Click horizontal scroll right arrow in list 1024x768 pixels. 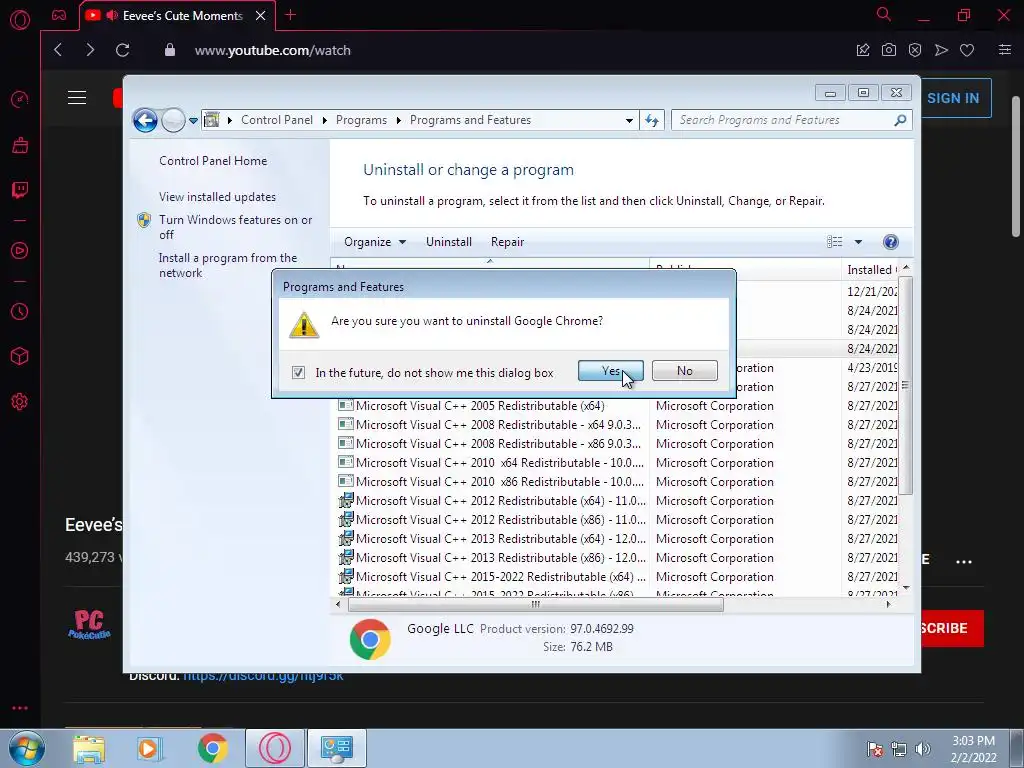click(888, 604)
